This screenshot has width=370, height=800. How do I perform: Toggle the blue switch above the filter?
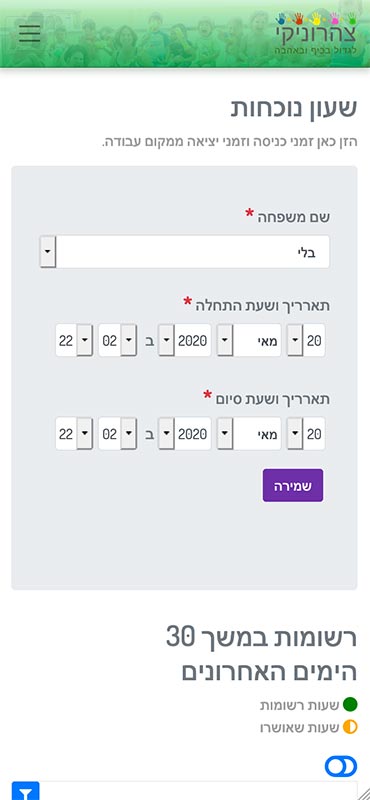pyautogui.click(x=341, y=766)
